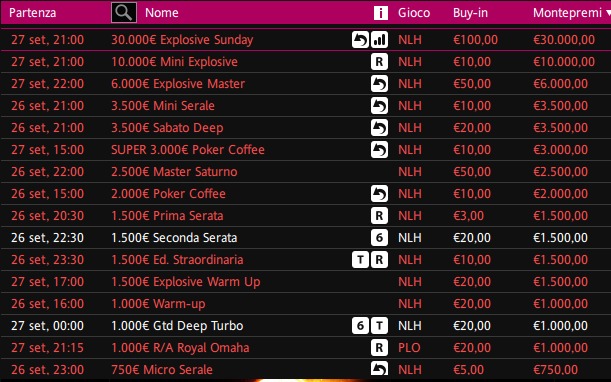Screen dimensions: 611x382
Task: Sort by the Partenza column header
Action: [x=33, y=13]
